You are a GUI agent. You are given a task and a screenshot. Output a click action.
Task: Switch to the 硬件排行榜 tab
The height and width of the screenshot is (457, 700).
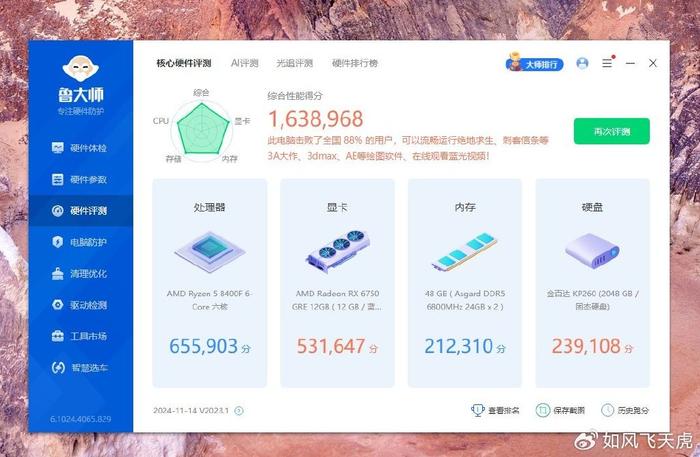(355, 63)
